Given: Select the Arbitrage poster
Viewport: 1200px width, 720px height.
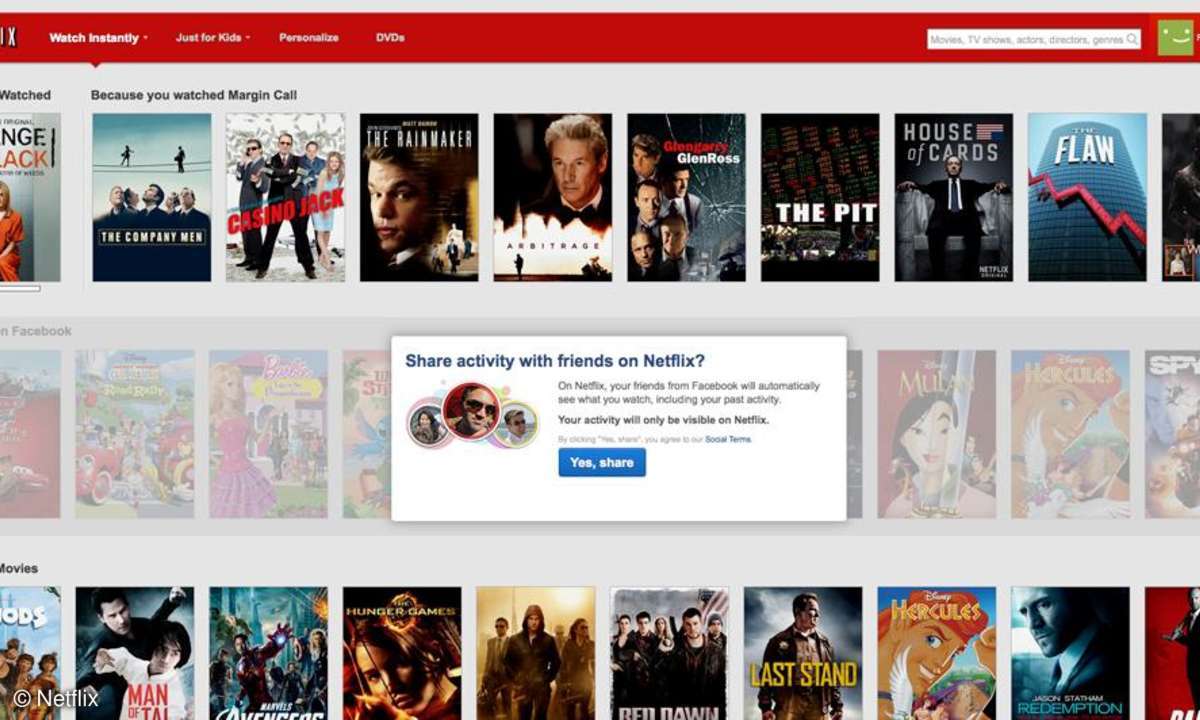Looking at the screenshot, I should pos(553,197).
